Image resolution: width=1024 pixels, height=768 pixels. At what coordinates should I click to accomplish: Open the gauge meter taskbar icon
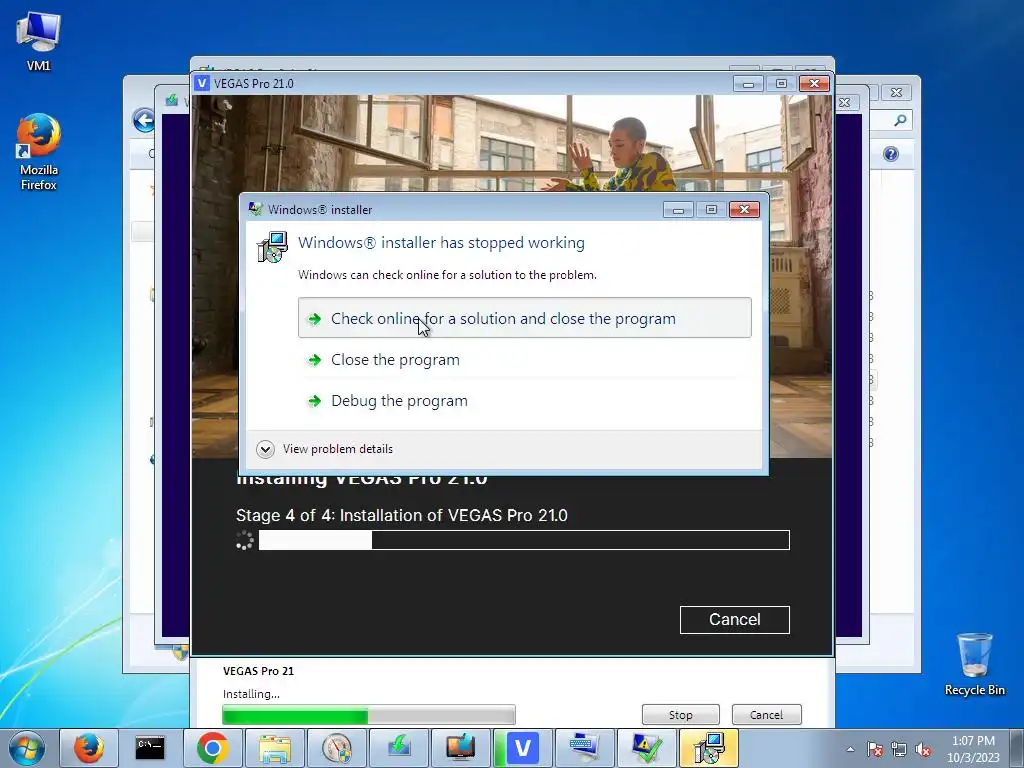[336, 748]
